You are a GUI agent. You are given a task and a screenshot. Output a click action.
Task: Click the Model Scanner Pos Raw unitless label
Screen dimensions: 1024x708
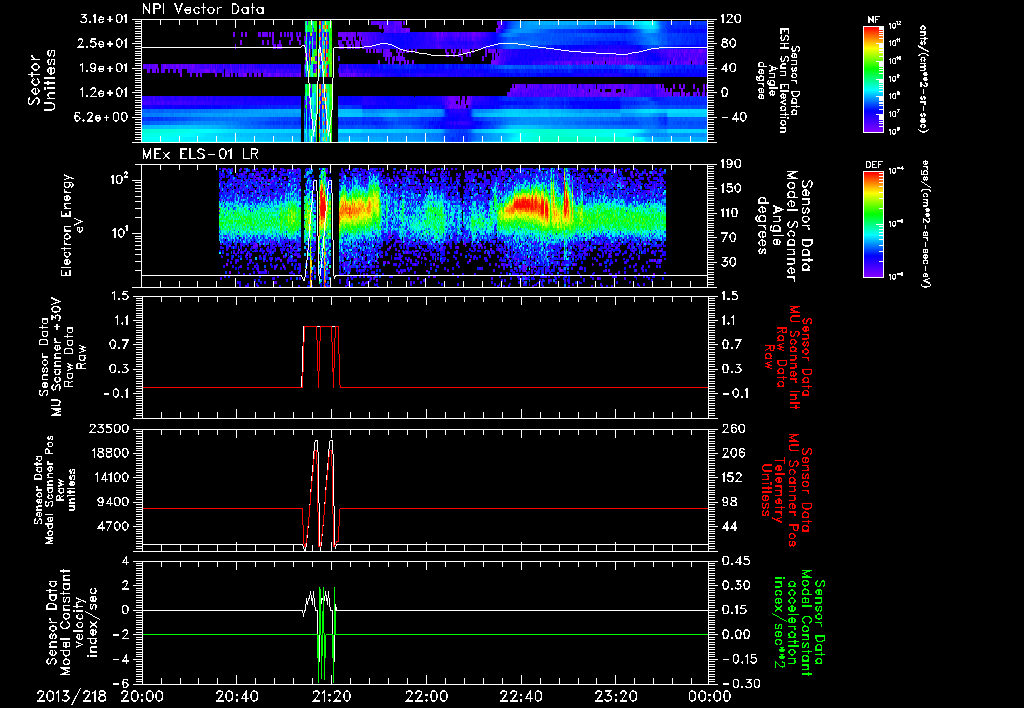[55, 490]
